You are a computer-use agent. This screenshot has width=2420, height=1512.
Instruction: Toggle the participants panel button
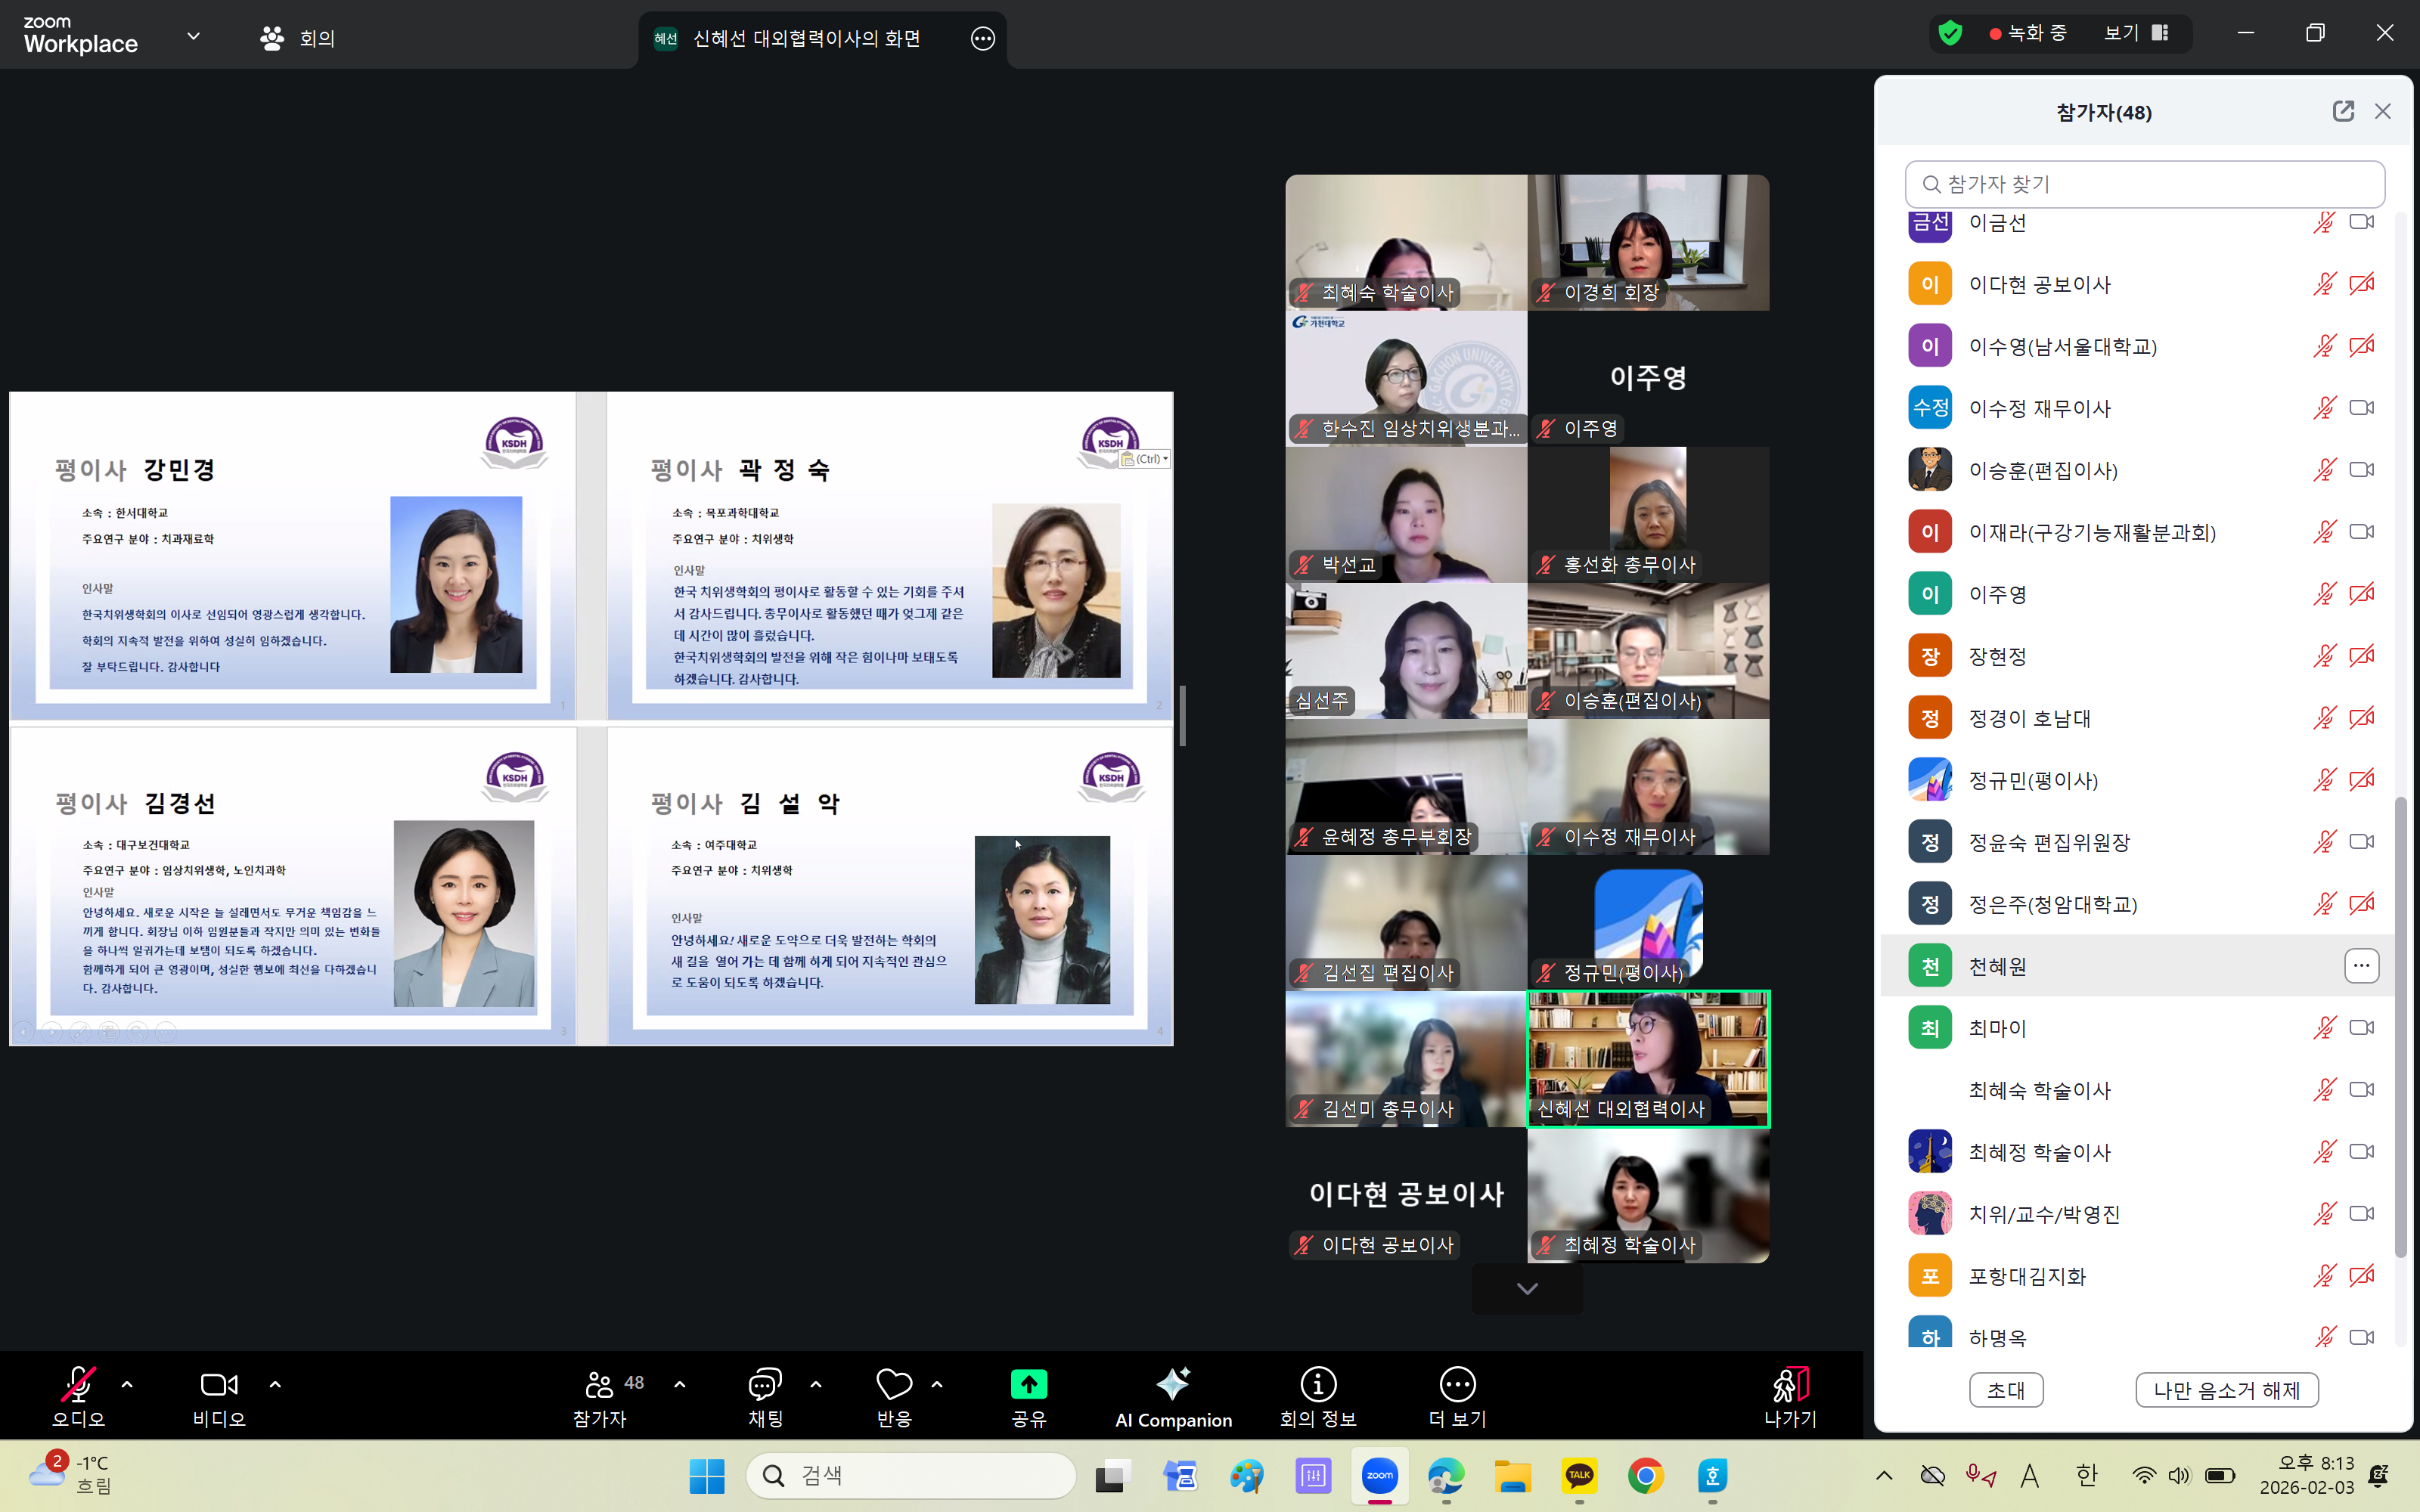(x=599, y=1384)
